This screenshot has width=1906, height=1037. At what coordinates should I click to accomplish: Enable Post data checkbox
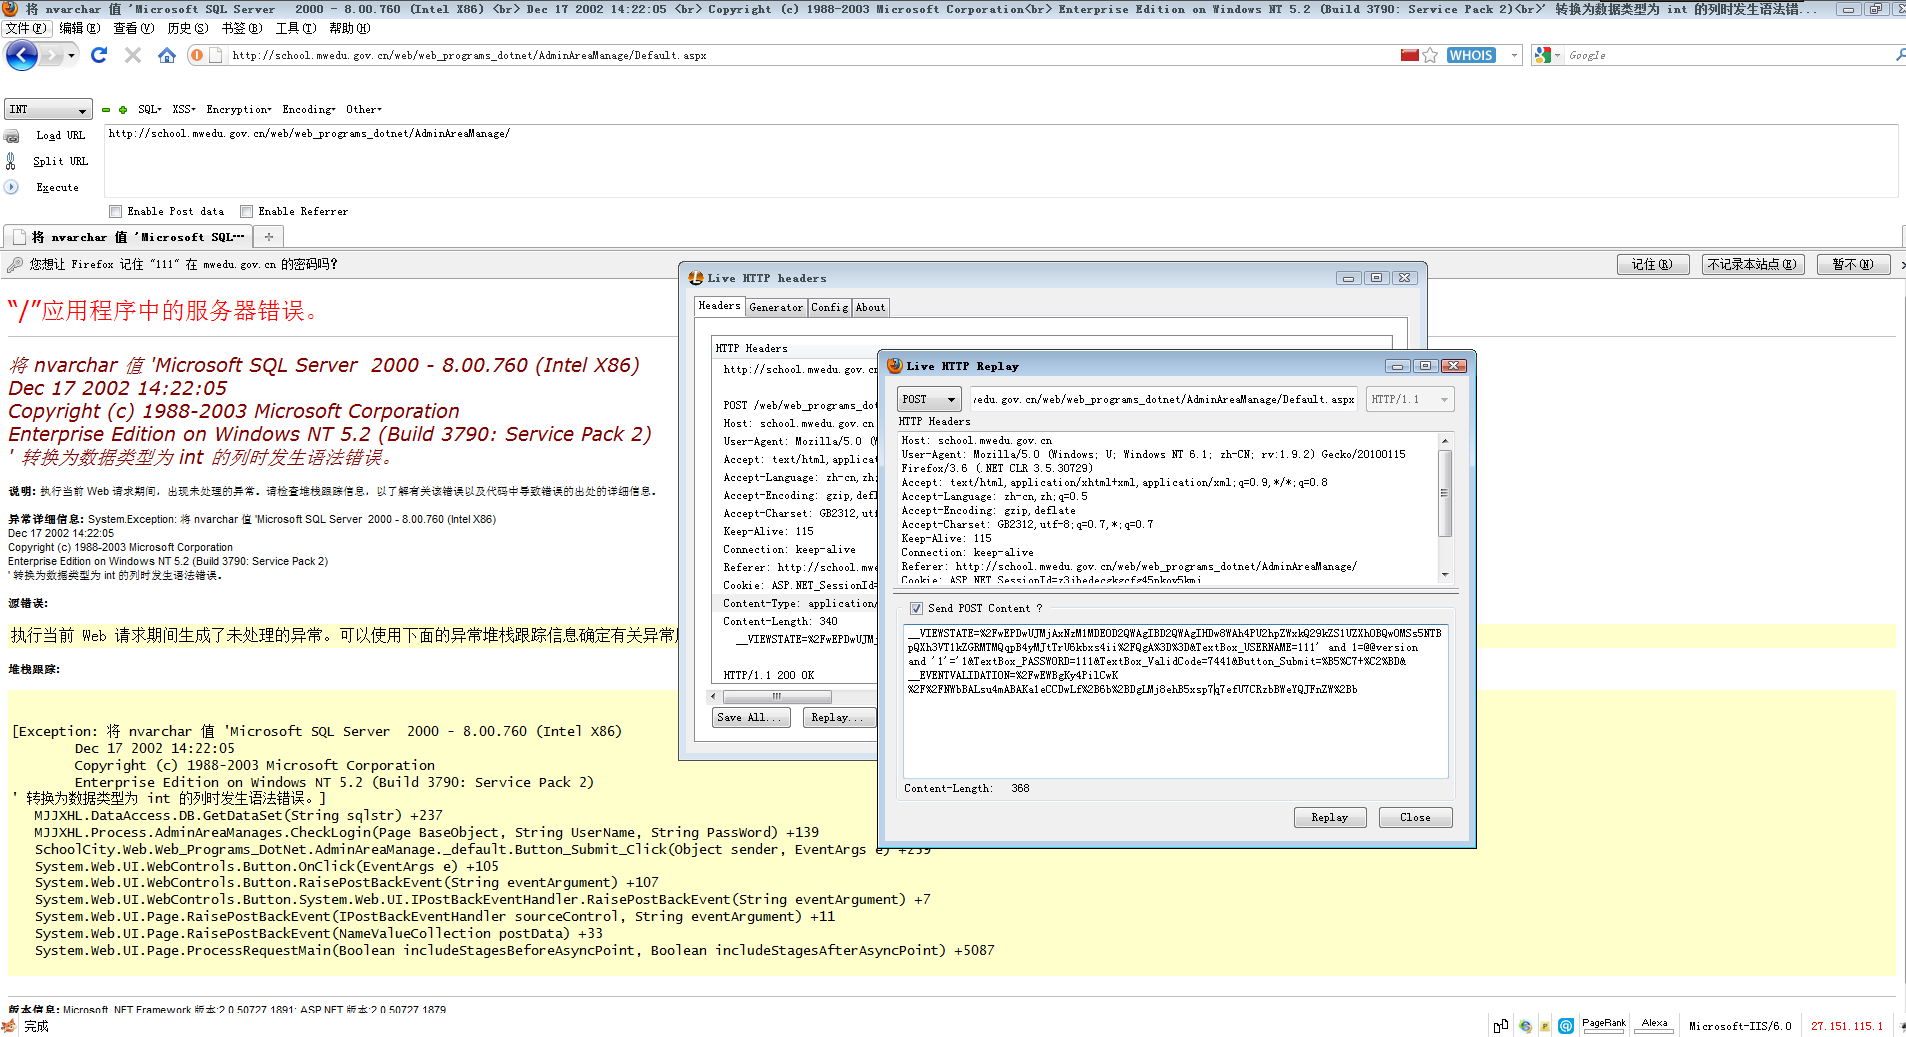(115, 212)
